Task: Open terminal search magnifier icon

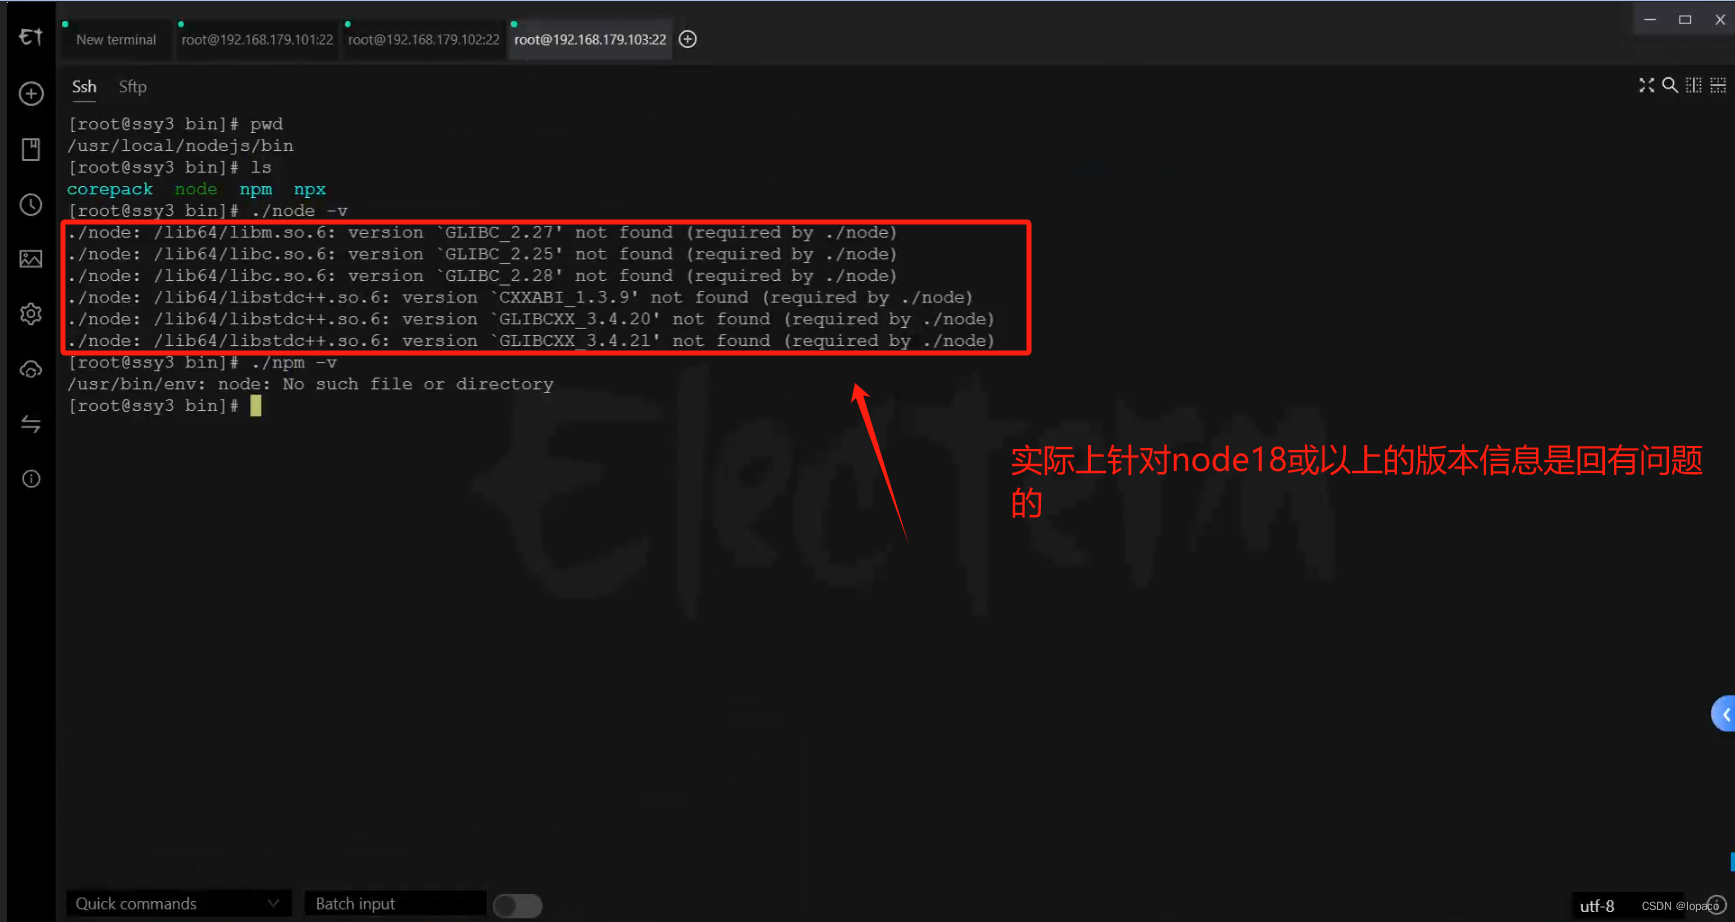Action: click(x=1670, y=85)
